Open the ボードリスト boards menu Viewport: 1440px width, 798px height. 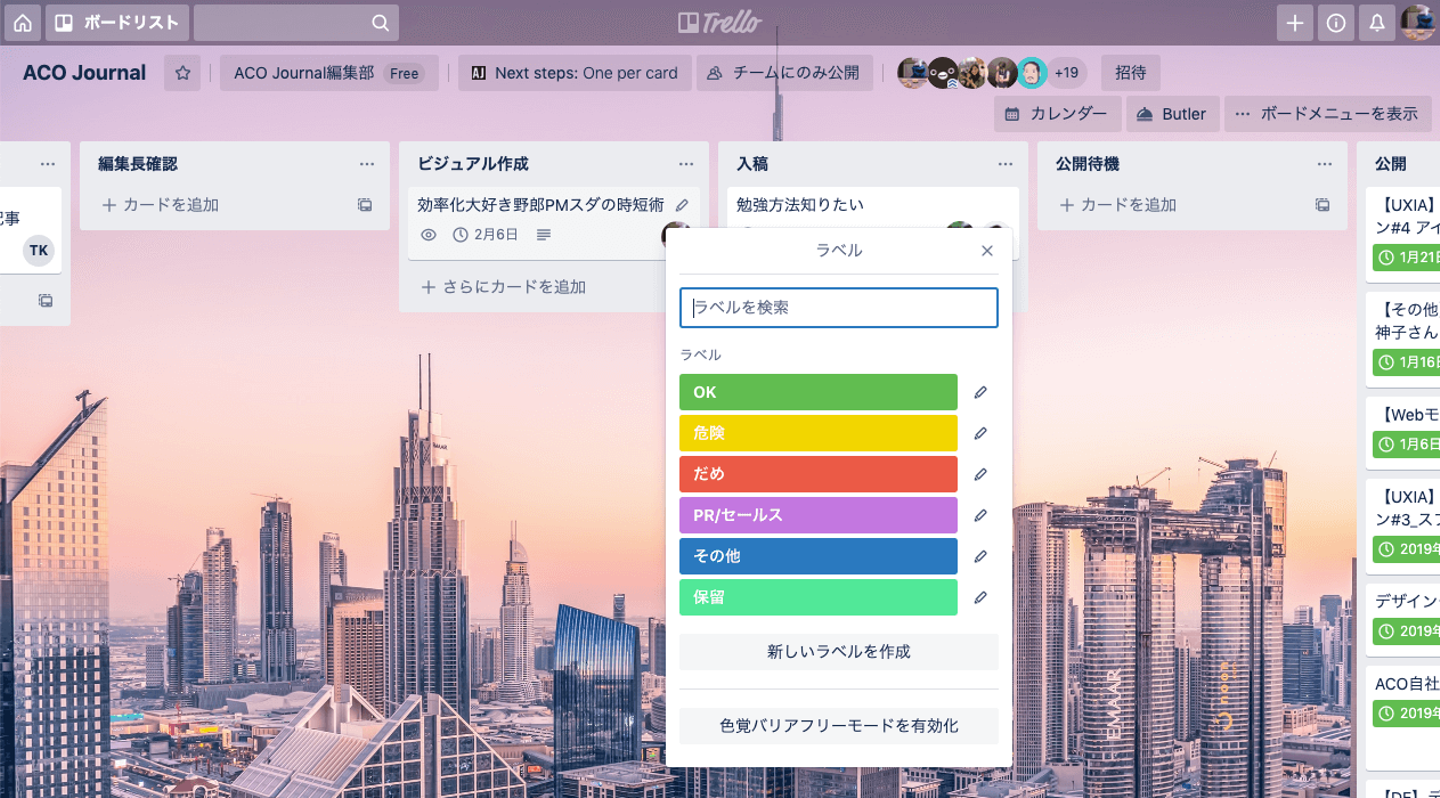tap(117, 23)
